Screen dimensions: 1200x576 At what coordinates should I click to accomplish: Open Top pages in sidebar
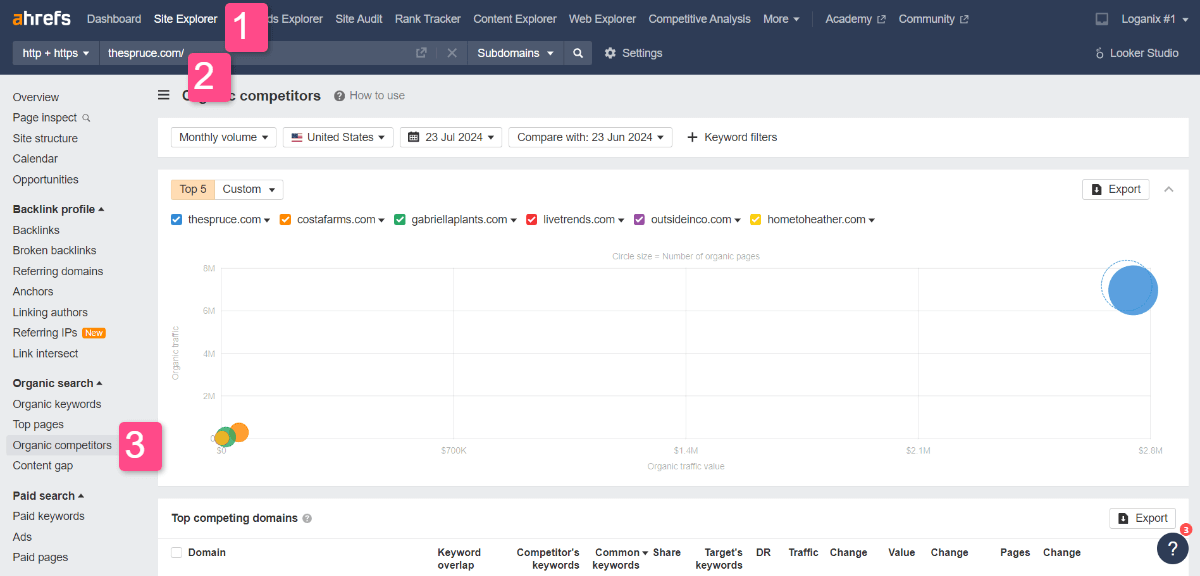click(x=38, y=424)
